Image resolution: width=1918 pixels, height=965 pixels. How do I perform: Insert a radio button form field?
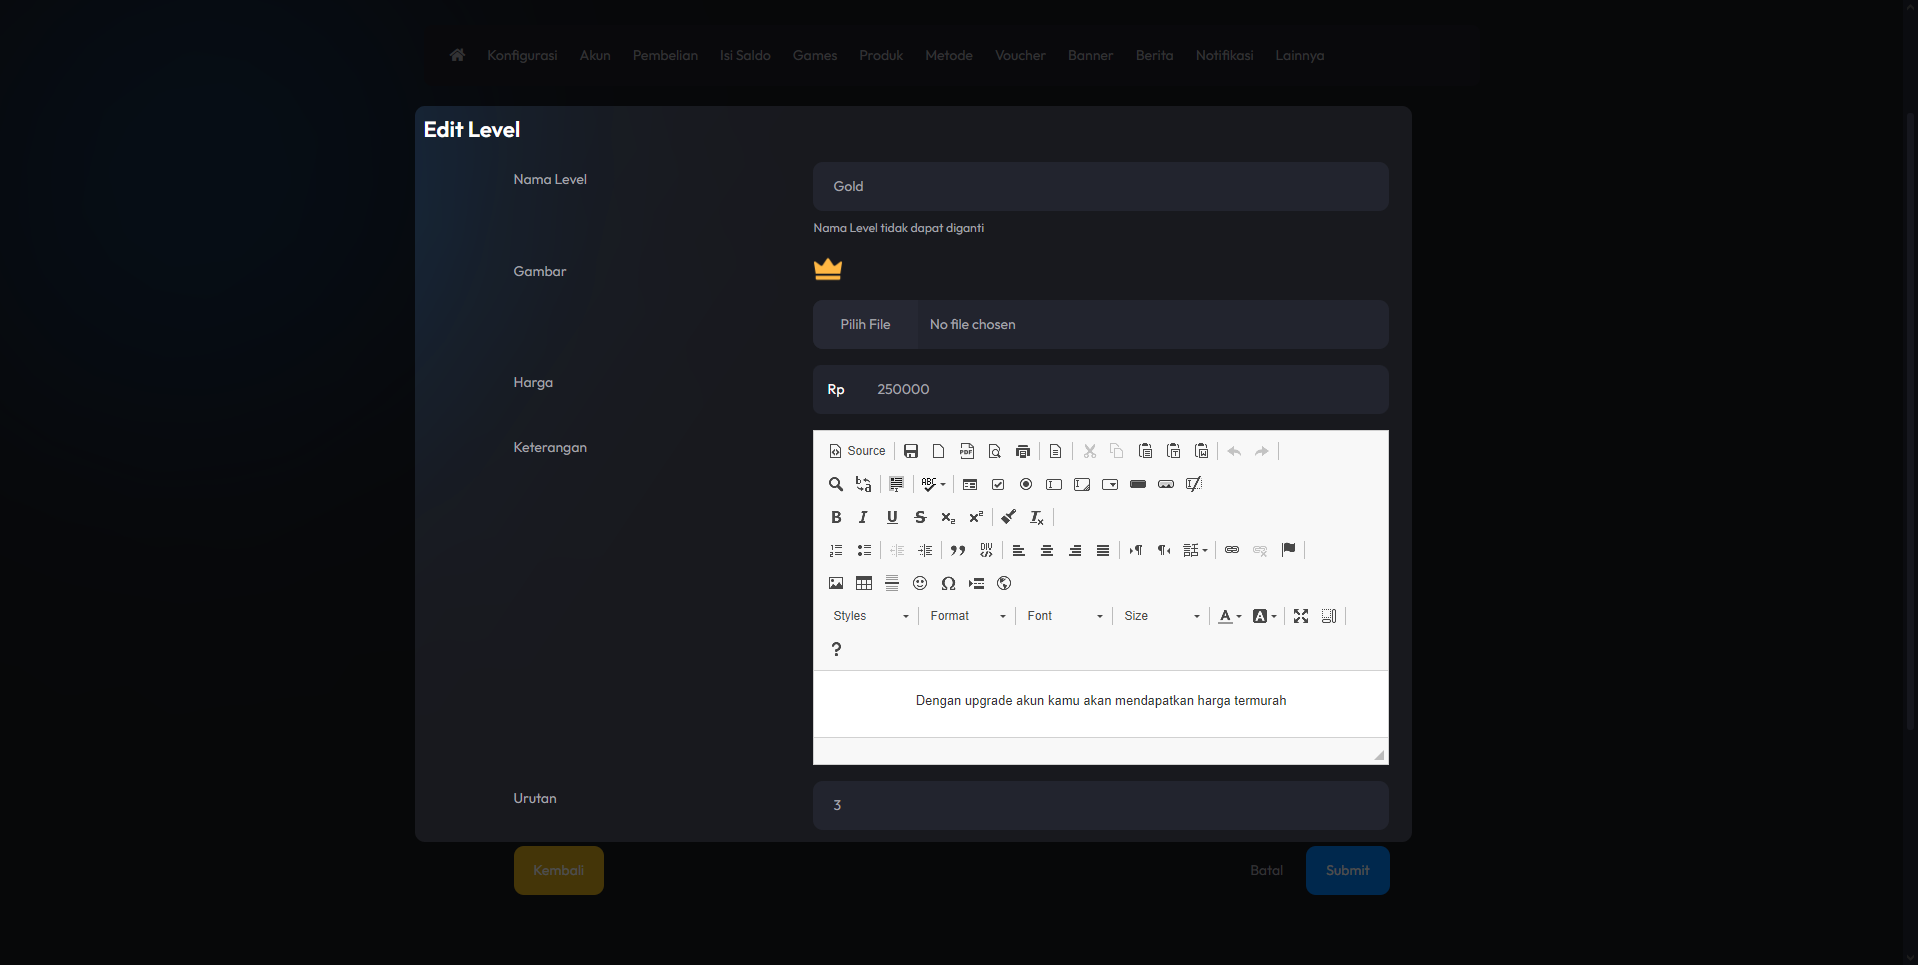pos(1026,484)
